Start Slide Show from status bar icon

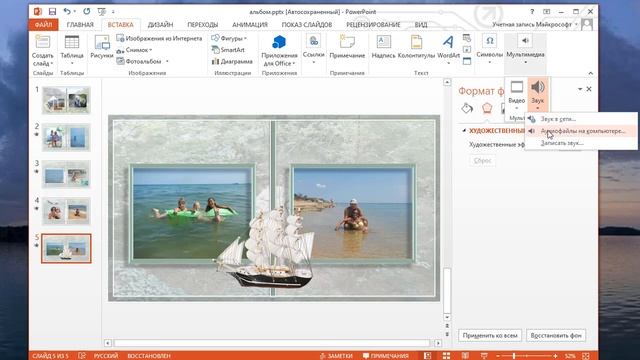click(x=484, y=356)
